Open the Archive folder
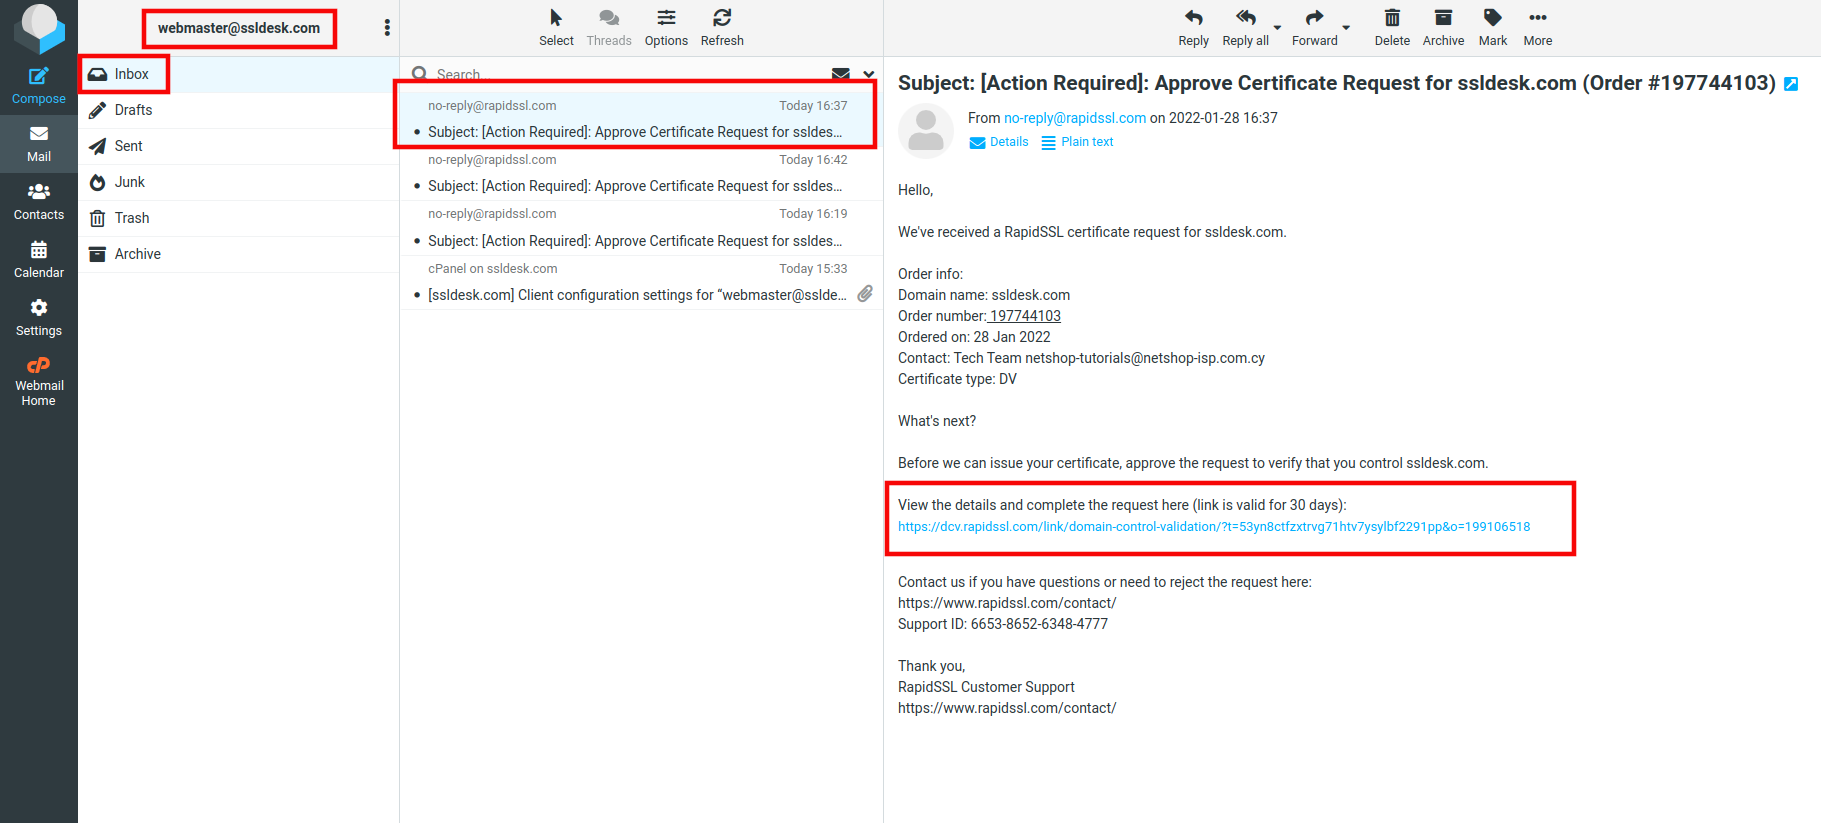1821x823 pixels. [238, 254]
